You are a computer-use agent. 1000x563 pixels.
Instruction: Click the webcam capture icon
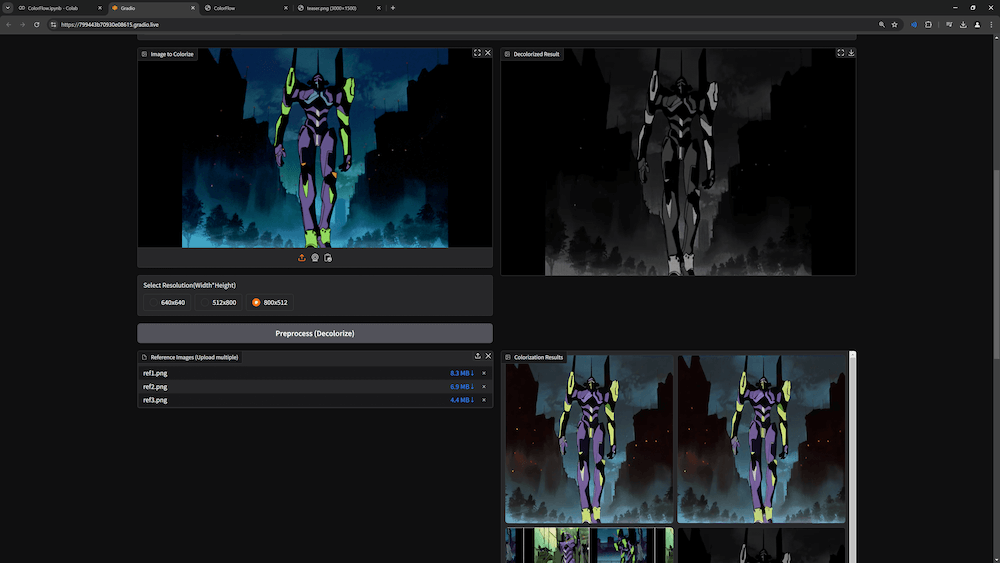pyautogui.click(x=315, y=258)
